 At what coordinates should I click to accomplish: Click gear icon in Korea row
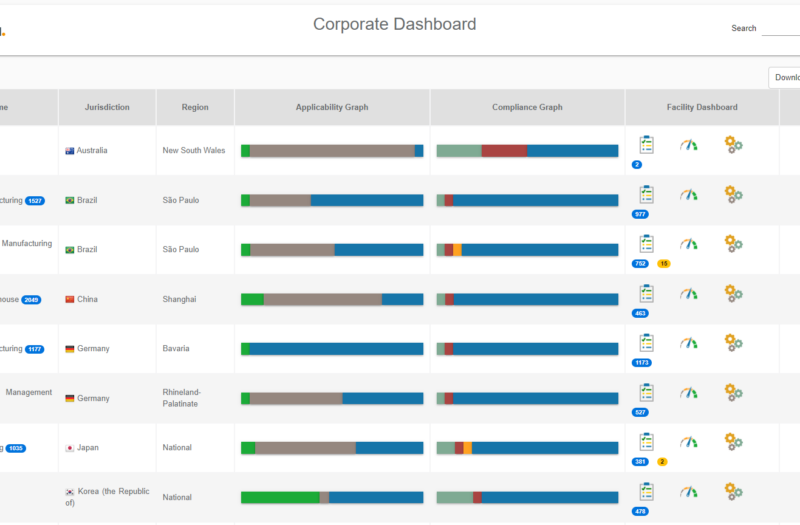pos(733,491)
